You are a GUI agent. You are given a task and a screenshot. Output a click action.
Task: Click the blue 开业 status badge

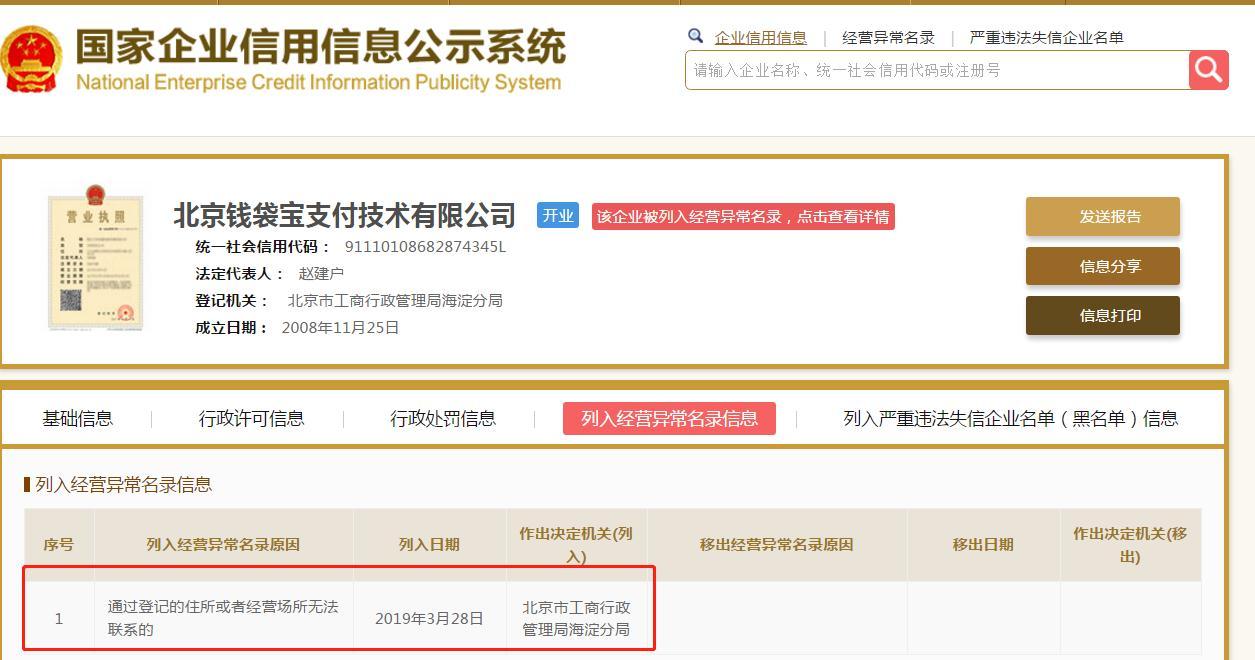tap(557, 216)
